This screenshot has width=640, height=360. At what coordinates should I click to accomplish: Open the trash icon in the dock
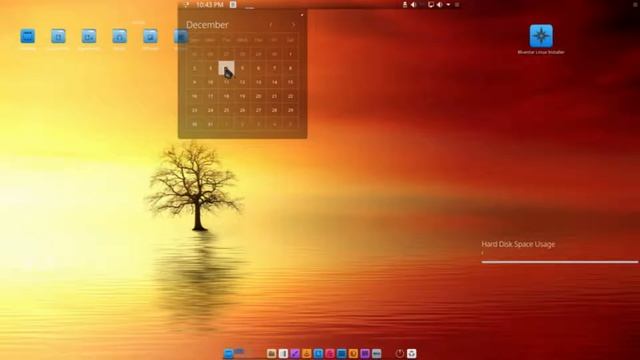point(411,353)
